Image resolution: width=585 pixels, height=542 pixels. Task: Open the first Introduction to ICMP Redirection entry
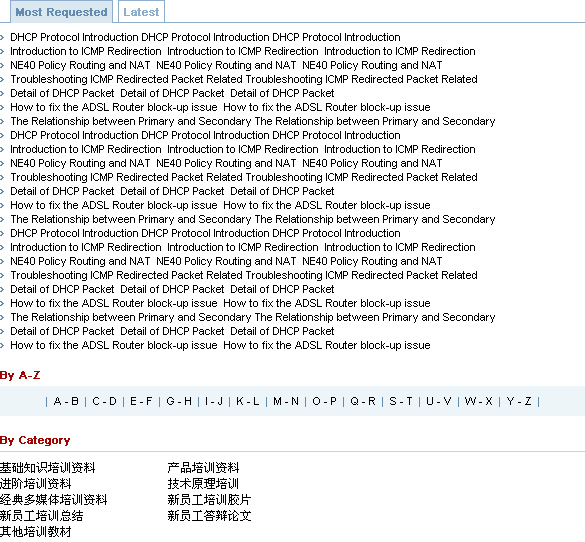[243, 51]
